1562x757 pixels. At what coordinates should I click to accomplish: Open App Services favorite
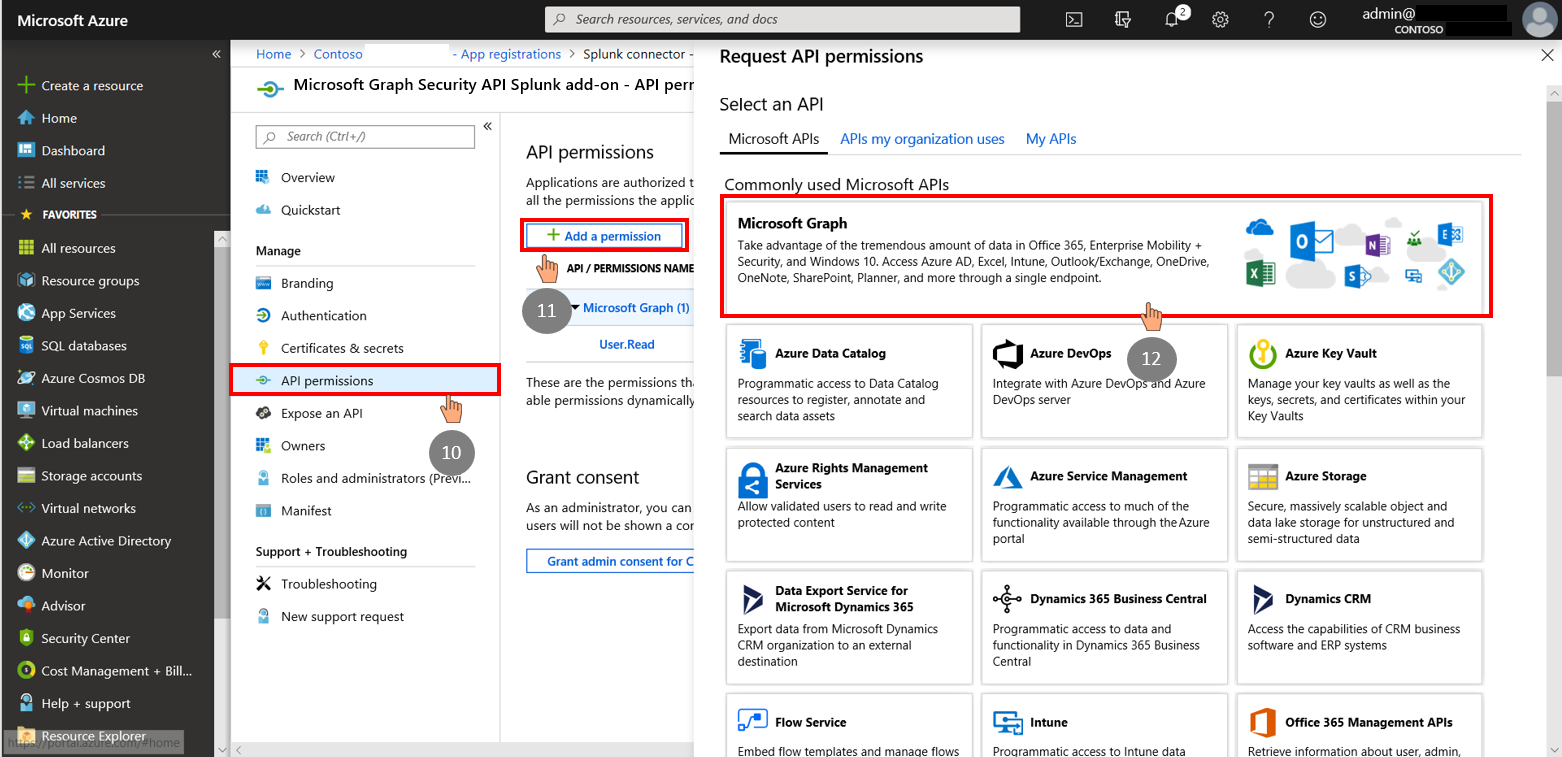click(x=78, y=313)
